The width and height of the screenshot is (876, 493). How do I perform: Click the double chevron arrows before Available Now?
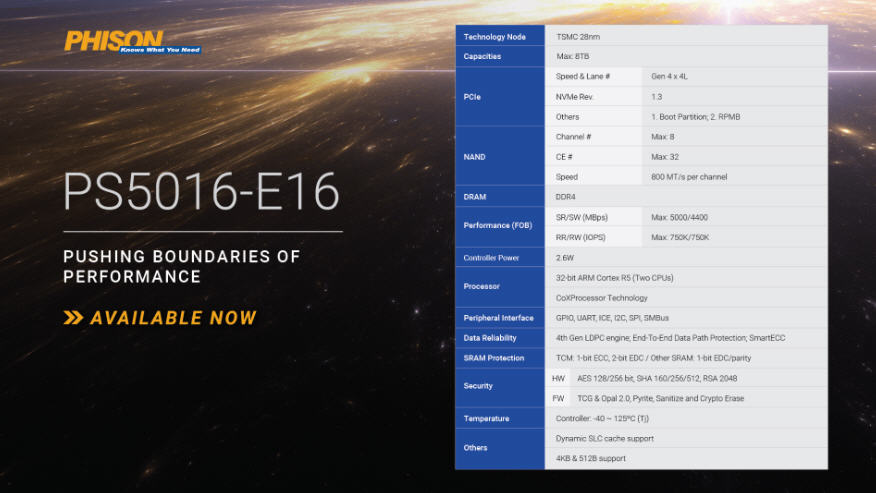[73, 318]
